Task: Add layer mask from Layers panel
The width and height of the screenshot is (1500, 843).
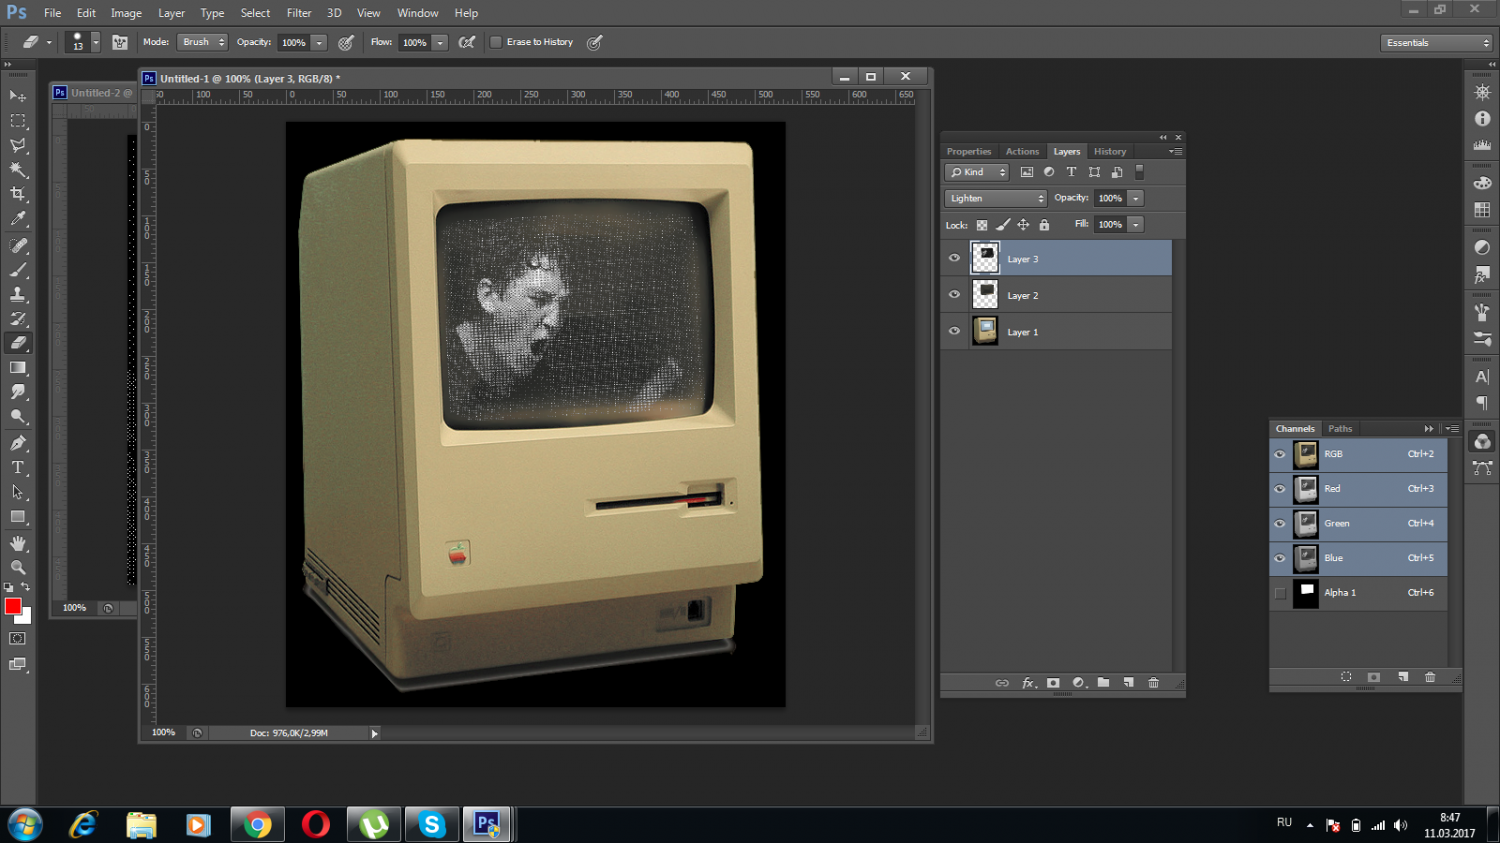Action: tap(1053, 683)
